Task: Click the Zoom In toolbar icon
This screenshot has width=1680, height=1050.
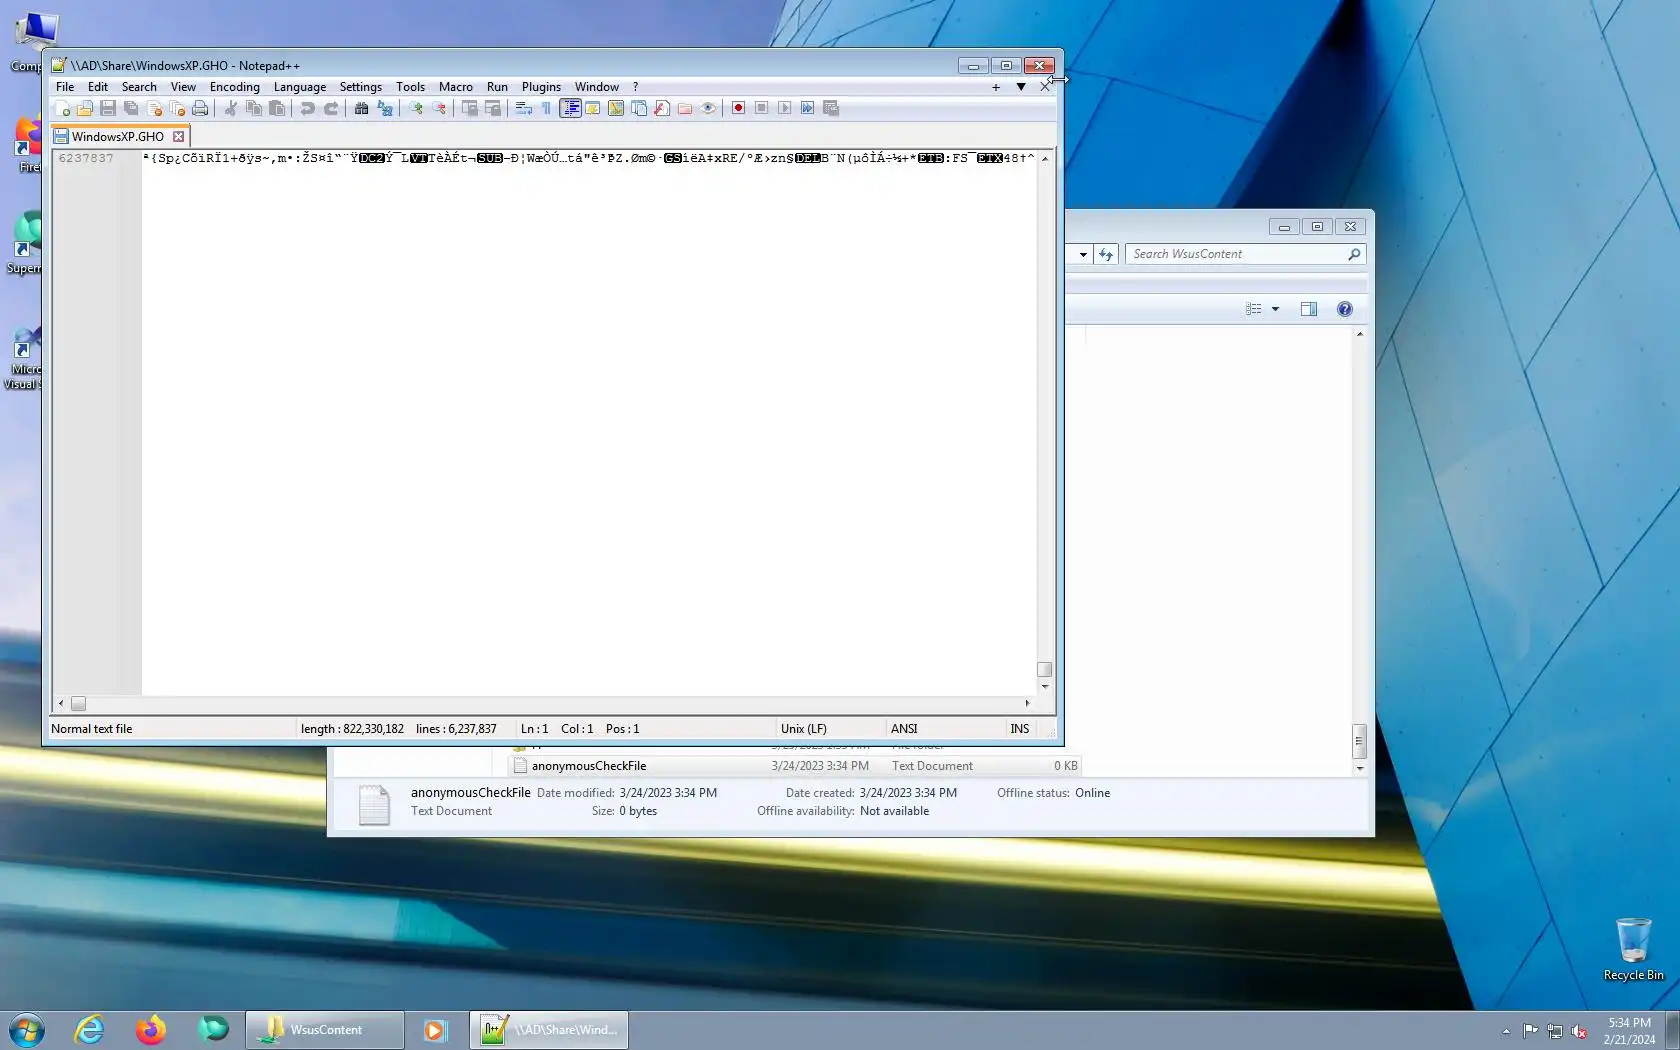Action: (x=416, y=108)
